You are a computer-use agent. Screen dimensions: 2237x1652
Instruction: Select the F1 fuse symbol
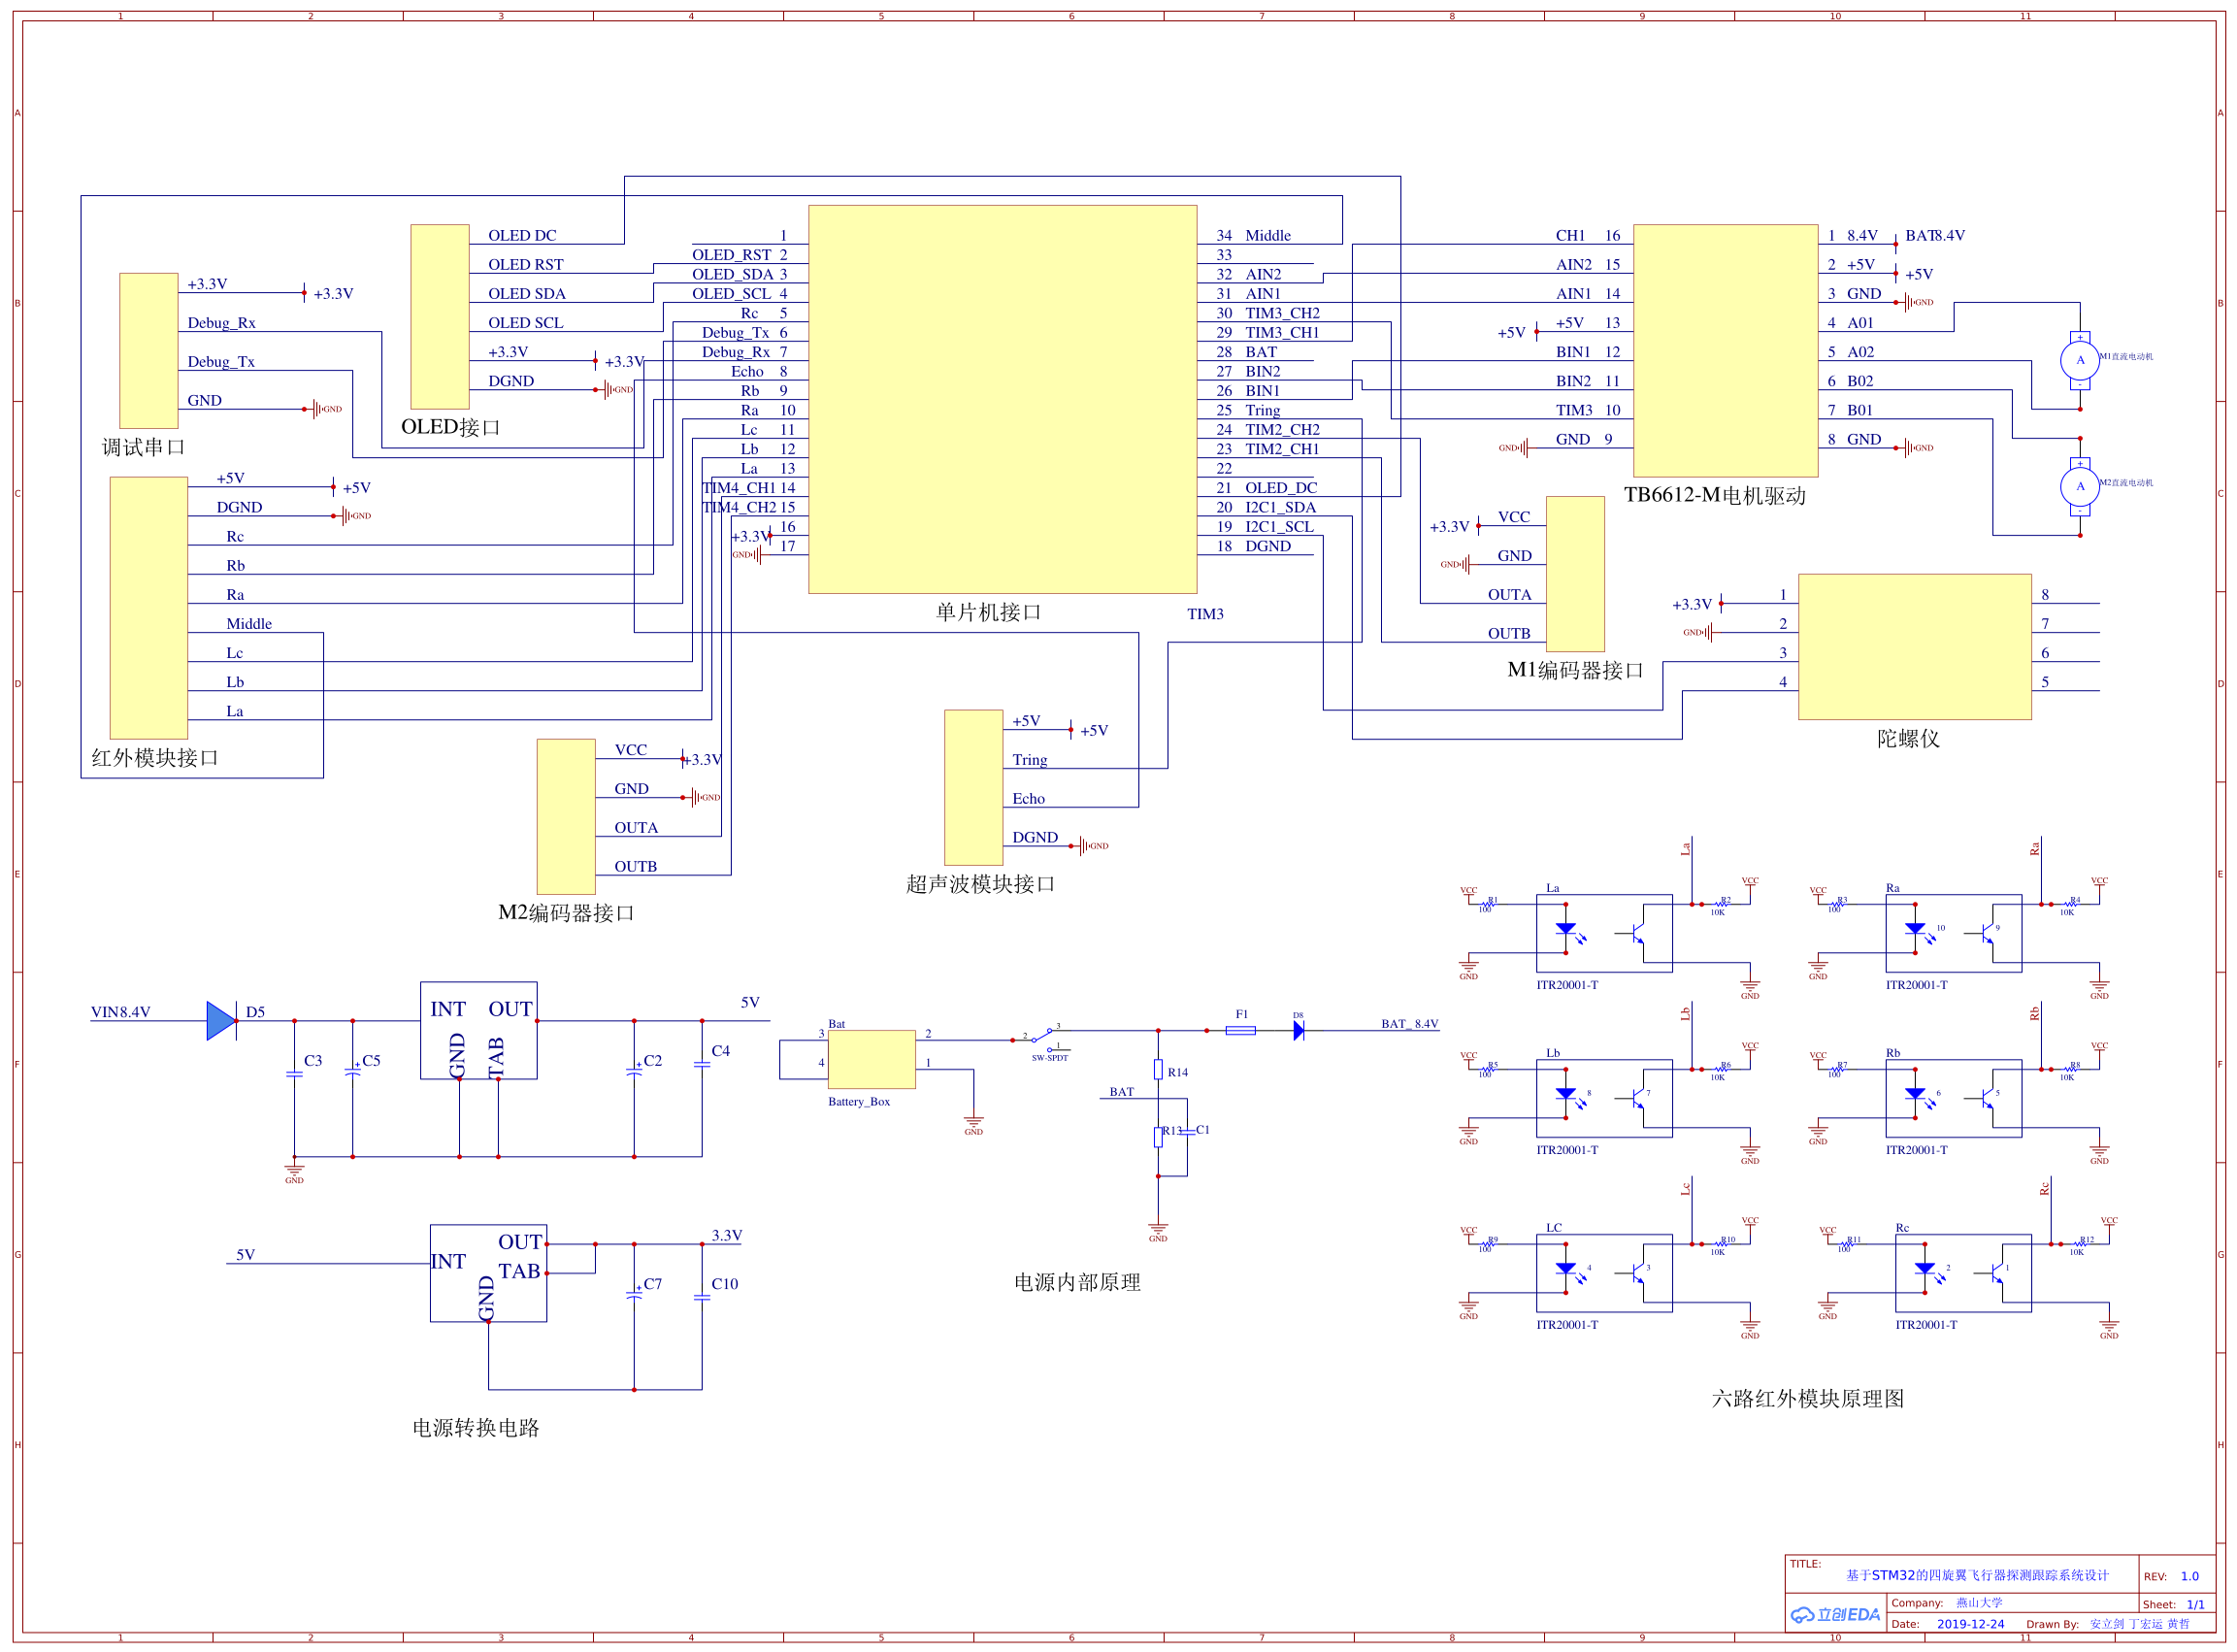click(x=1240, y=1030)
